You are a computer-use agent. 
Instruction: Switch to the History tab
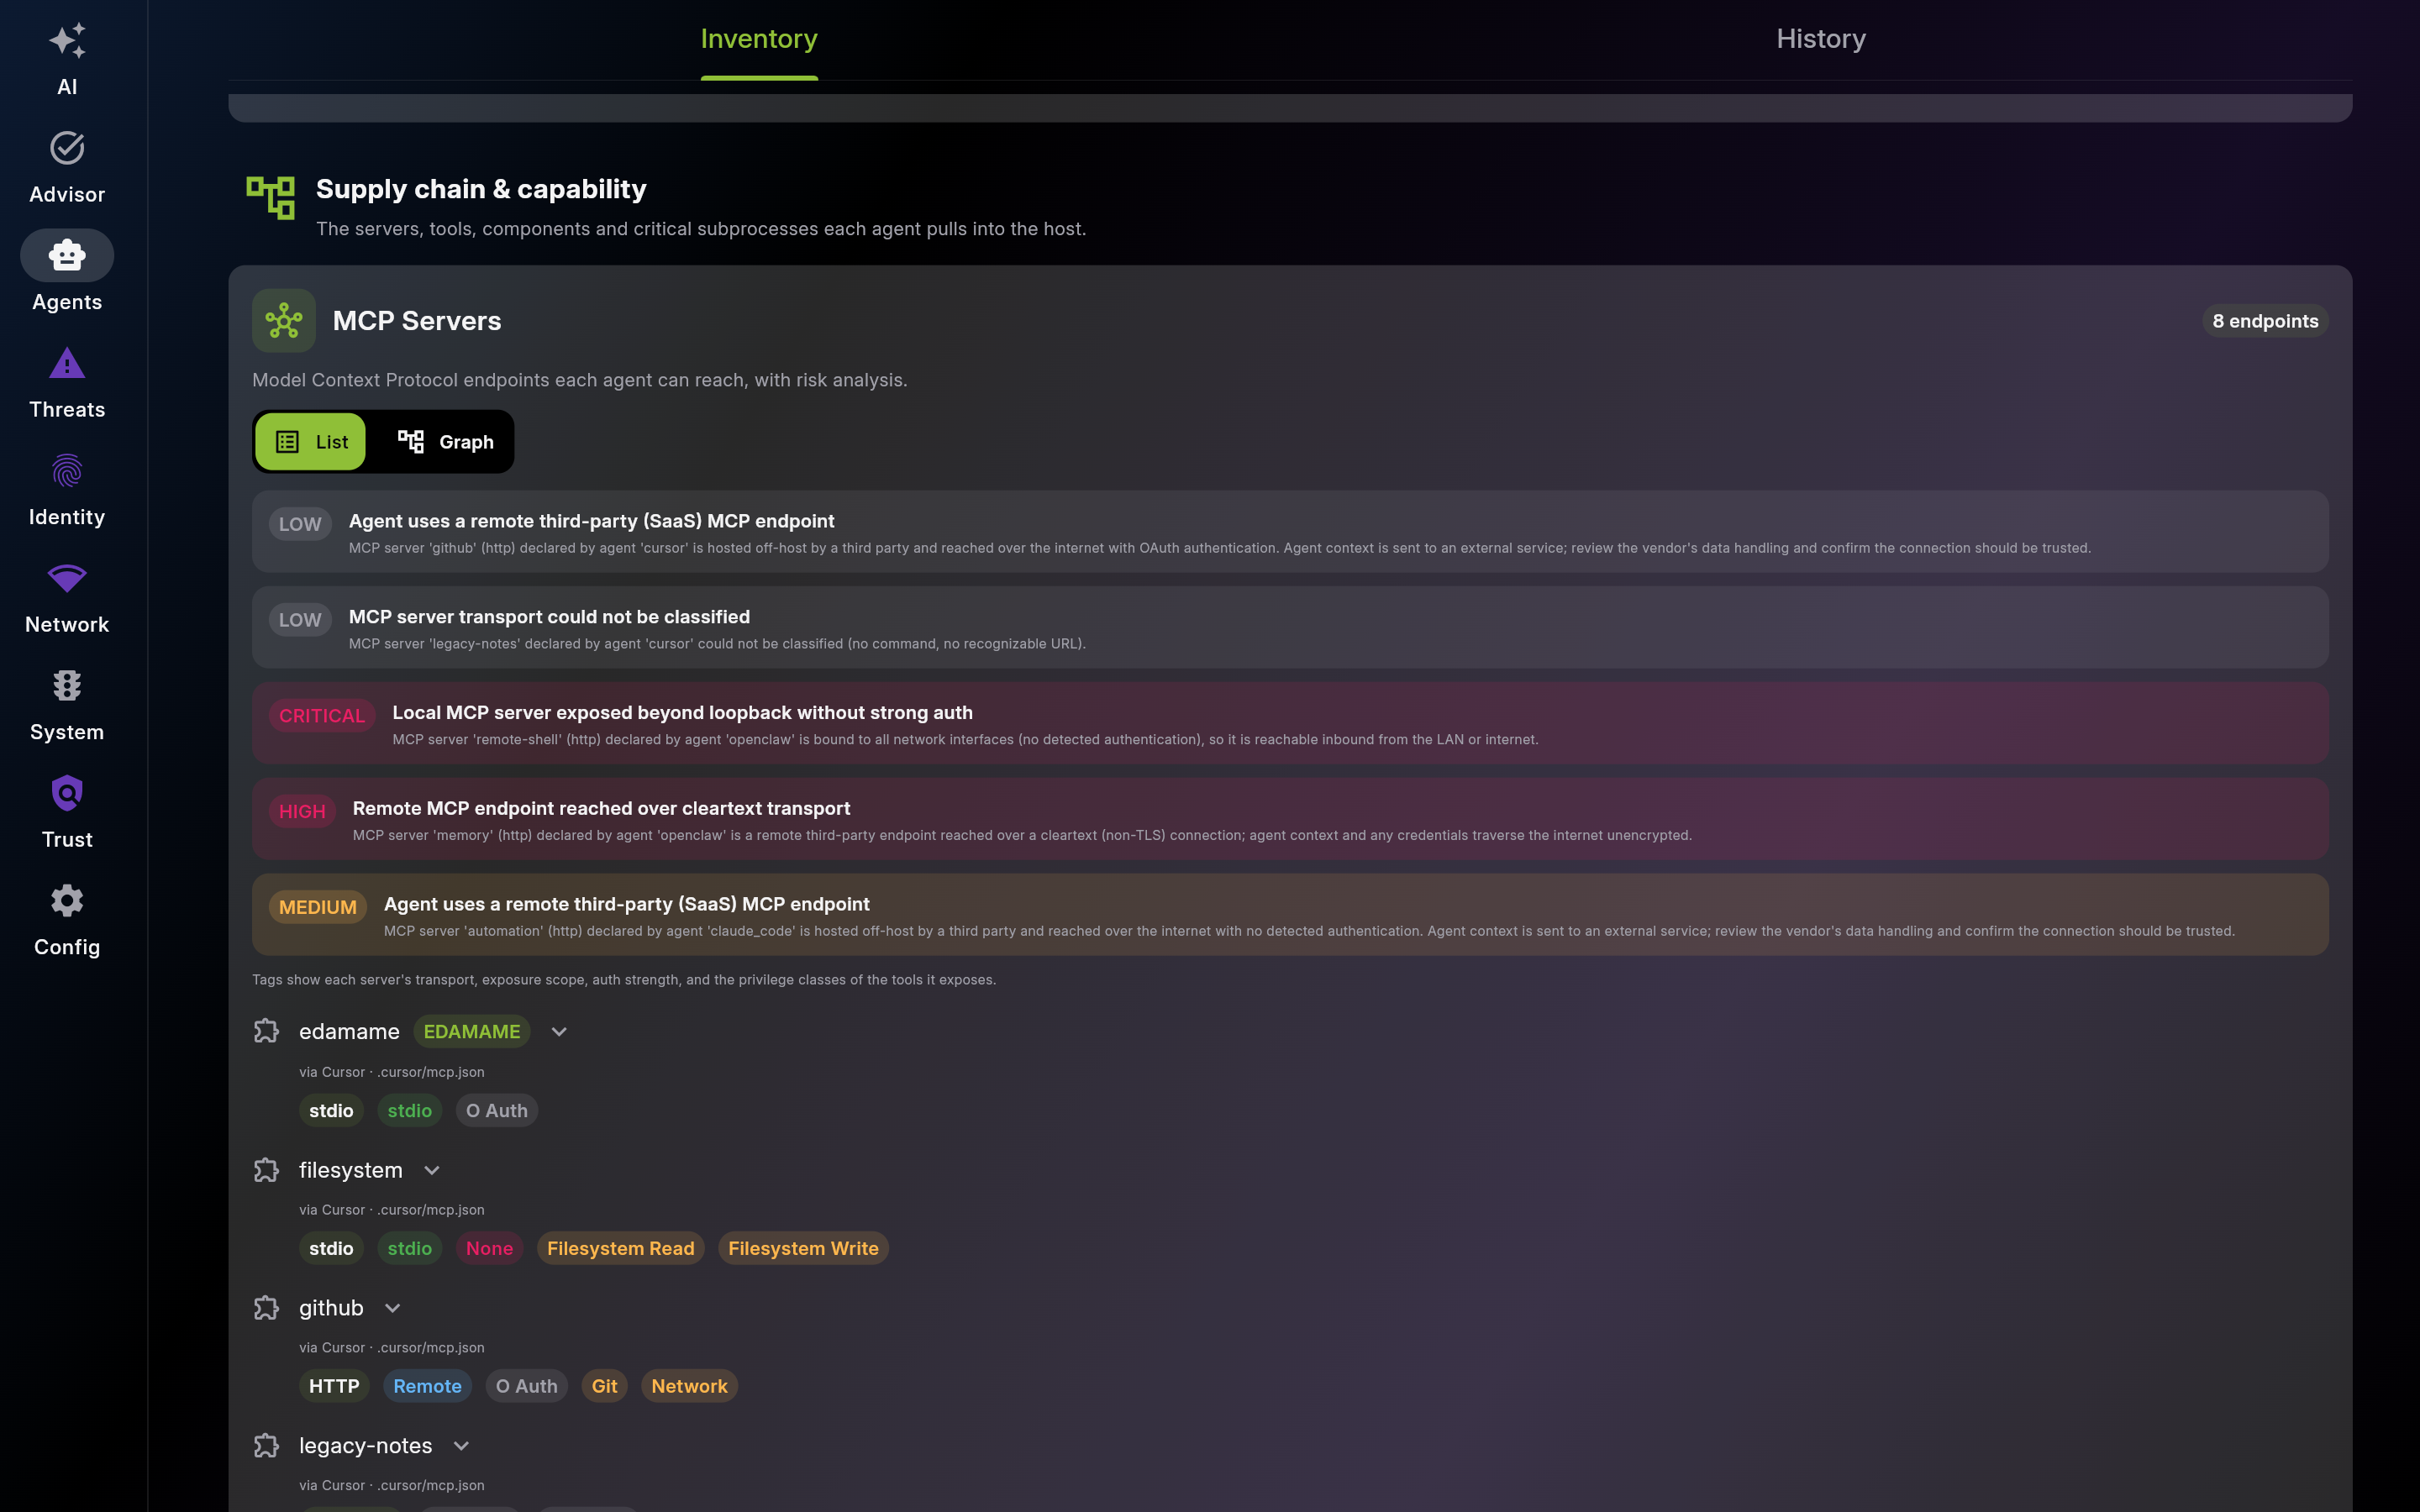pos(1821,39)
